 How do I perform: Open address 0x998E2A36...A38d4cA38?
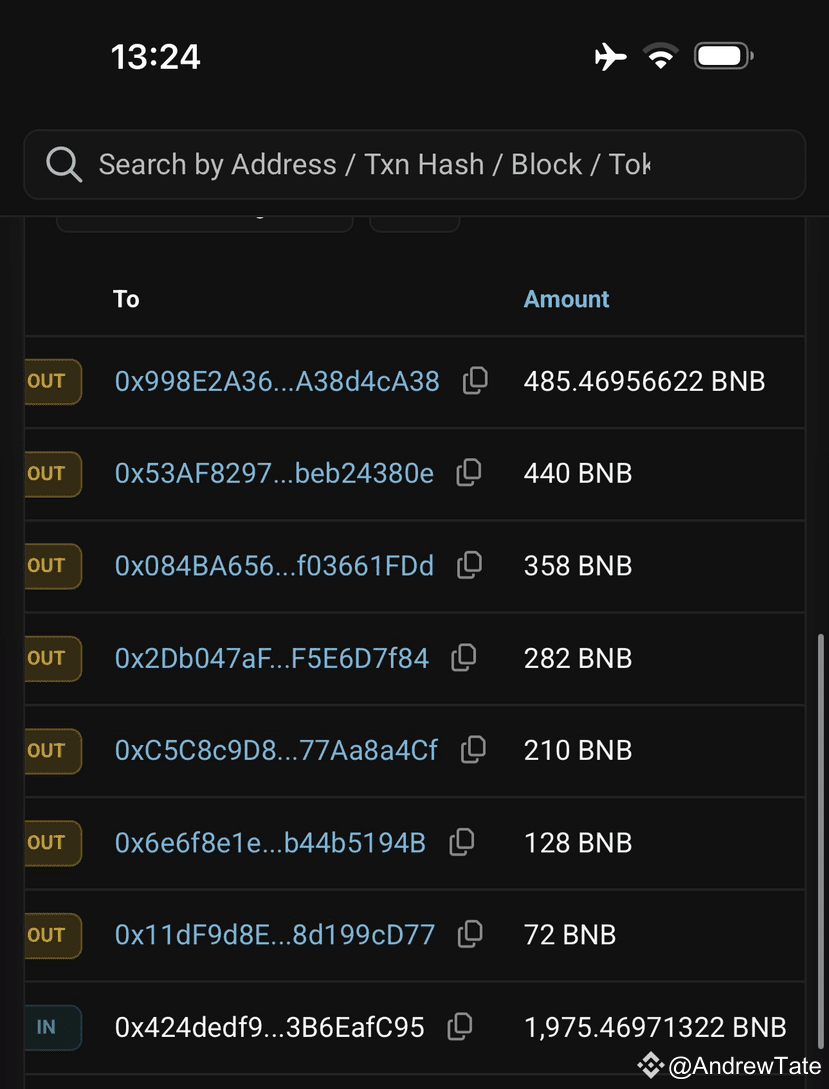click(277, 381)
